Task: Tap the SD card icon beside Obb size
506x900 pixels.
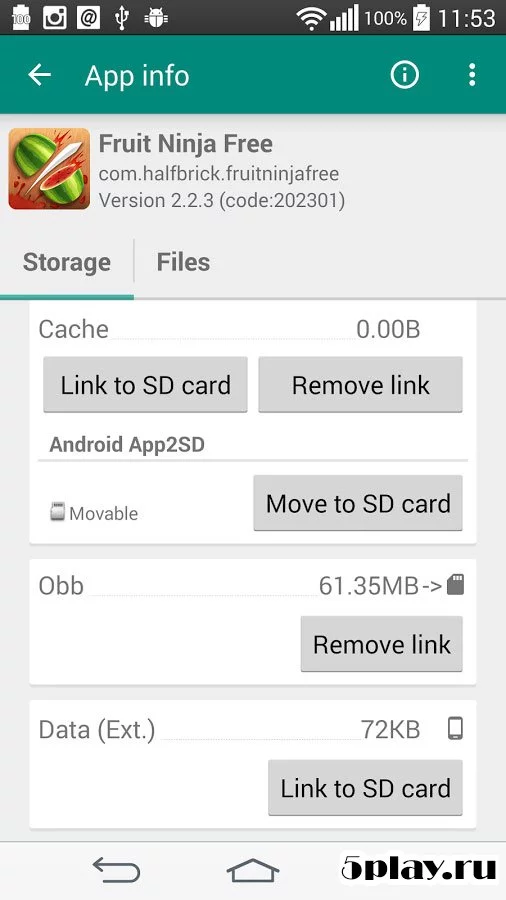Action: click(456, 585)
